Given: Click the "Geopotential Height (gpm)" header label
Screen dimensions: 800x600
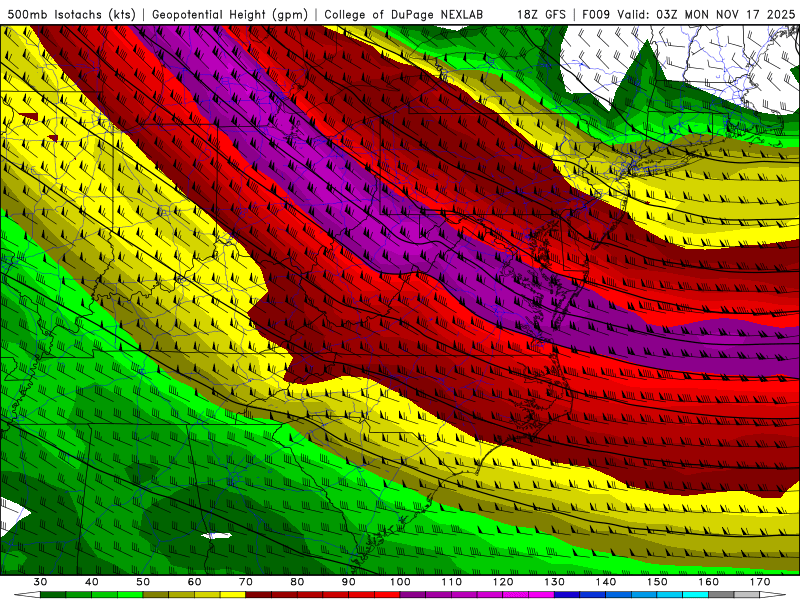Looking at the screenshot, I should tap(230, 14).
